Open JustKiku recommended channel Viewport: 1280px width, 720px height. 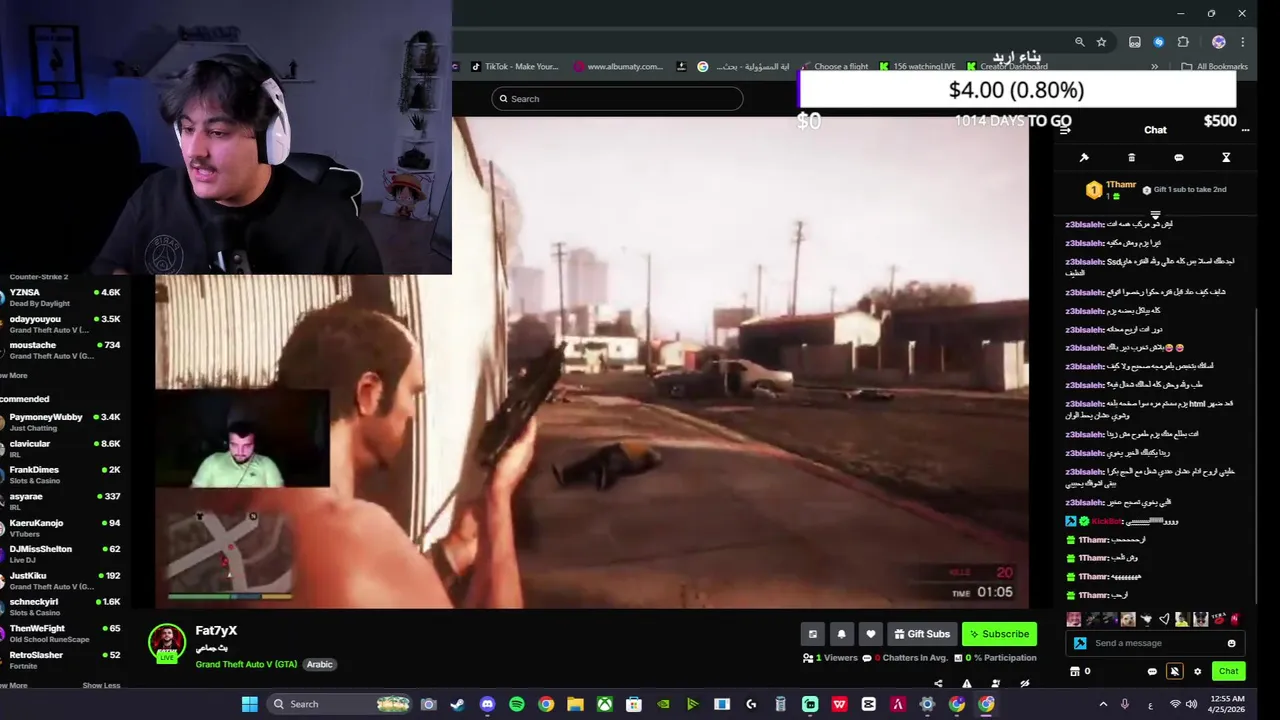(x=60, y=581)
